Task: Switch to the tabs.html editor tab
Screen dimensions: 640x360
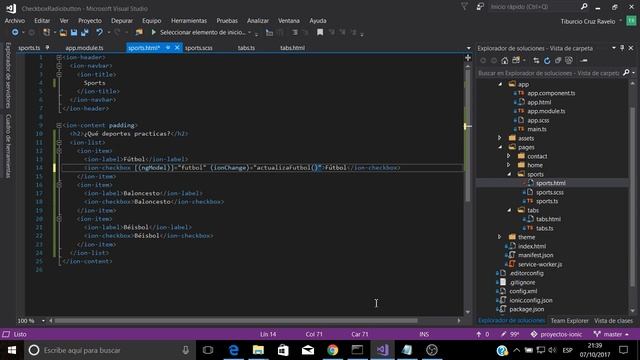Action: tap(292, 48)
